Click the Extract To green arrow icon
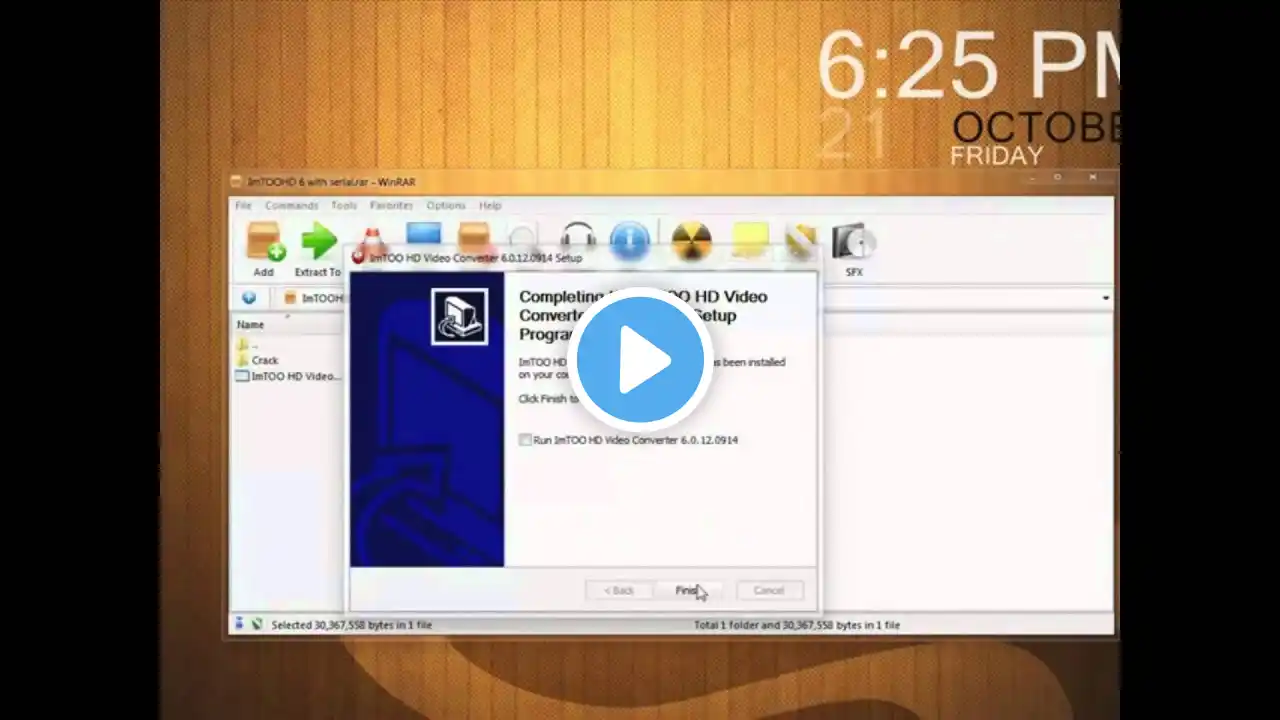 coord(319,242)
